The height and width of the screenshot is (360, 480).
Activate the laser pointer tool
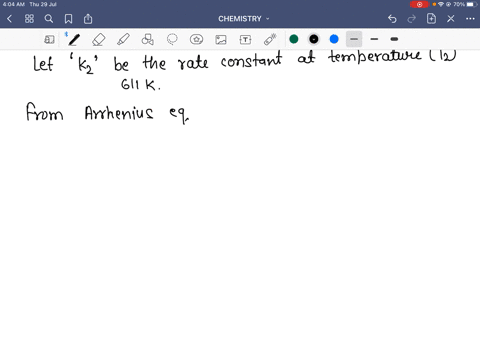270,39
